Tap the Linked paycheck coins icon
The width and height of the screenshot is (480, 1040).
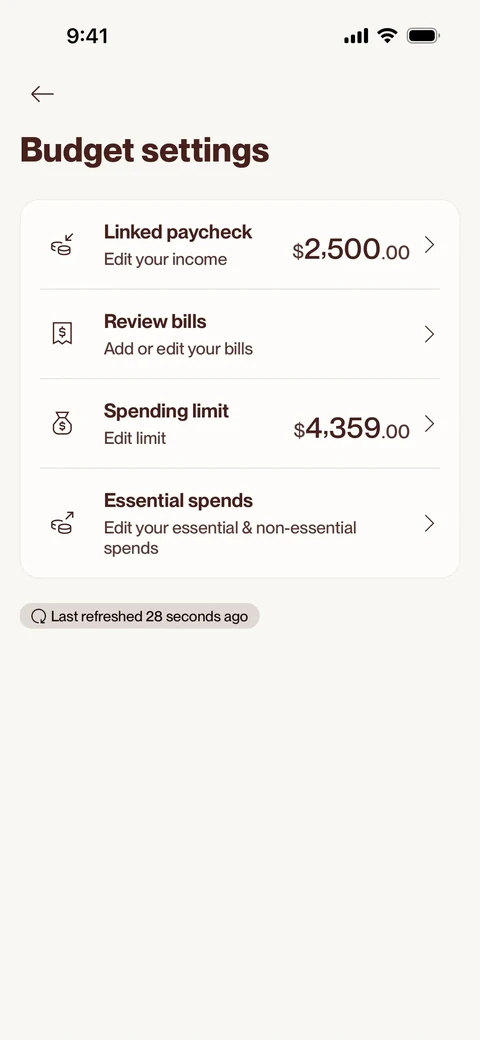pyautogui.click(x=62, y=245)
